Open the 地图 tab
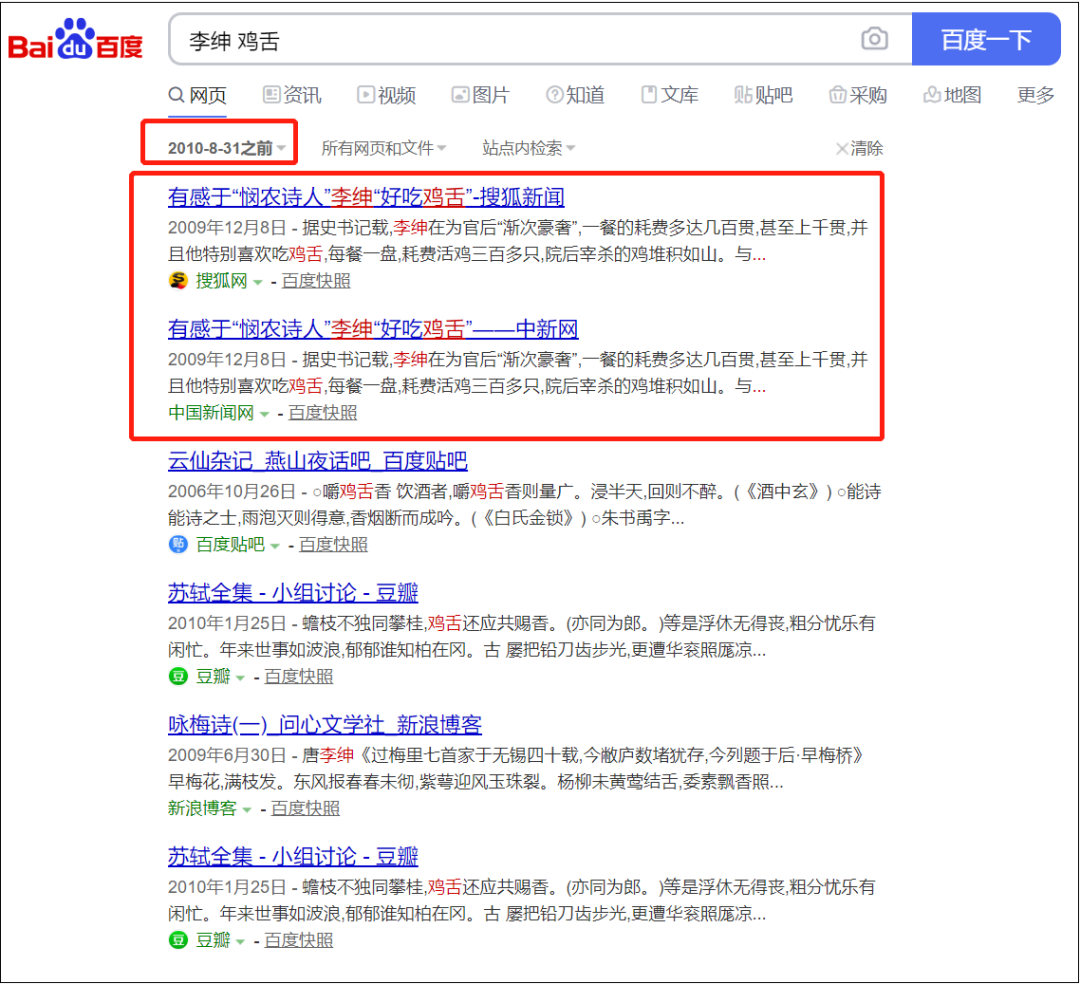1080x984 pixels. click(x=952, y=95)
